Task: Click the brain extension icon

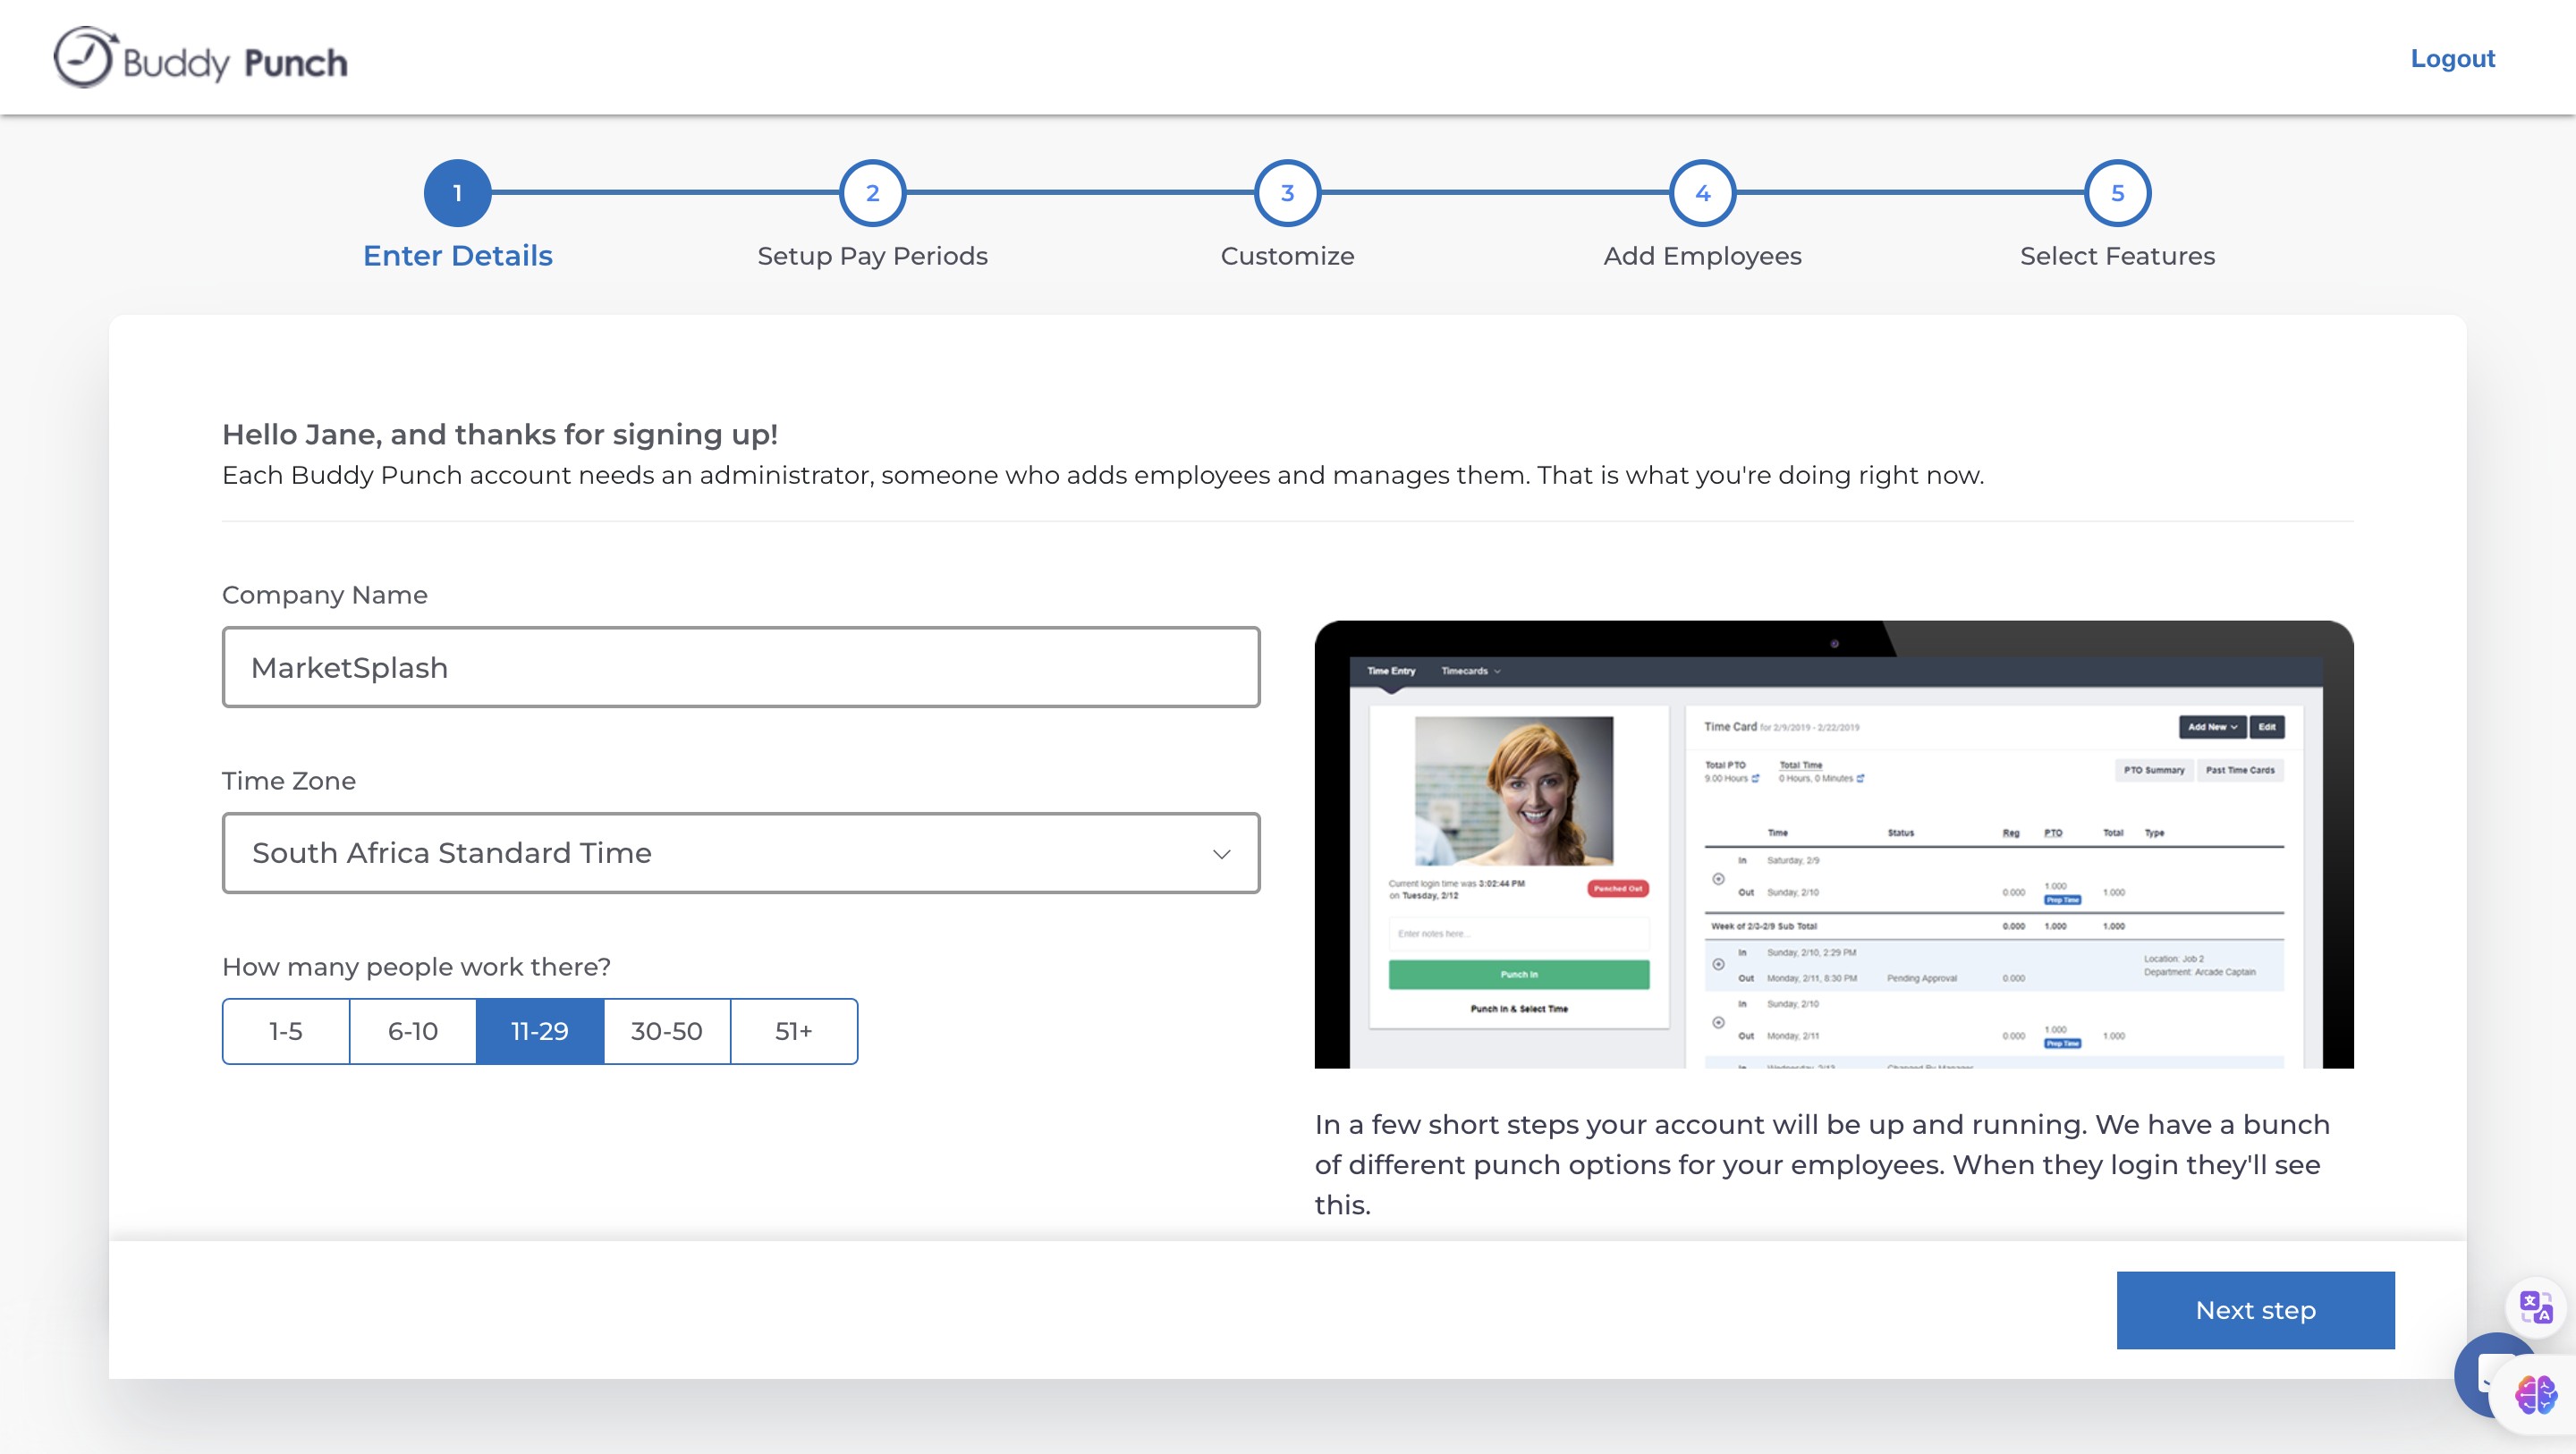Action: click(2537, 1394)
